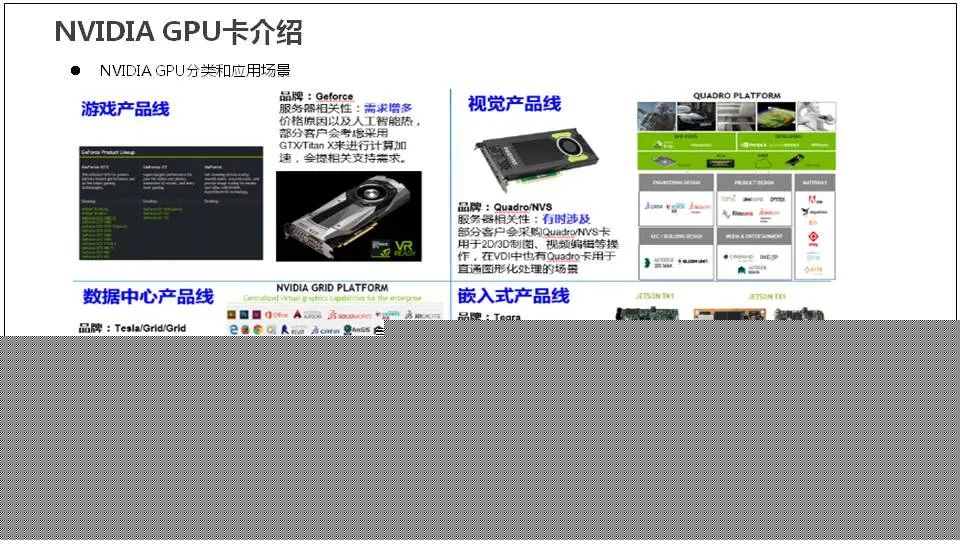960x540 pixels.
Task: Click the "NVIDIA GRID PLATFORM" heading
Action: pos(332,288)
